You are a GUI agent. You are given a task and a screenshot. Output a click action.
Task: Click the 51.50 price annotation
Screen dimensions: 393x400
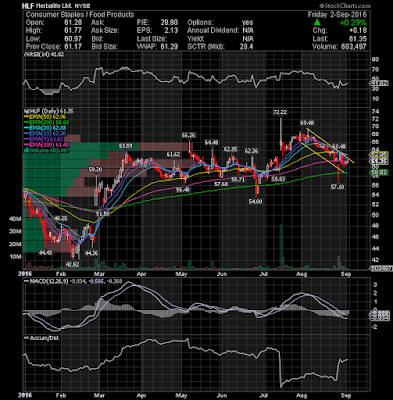(103, 214)
